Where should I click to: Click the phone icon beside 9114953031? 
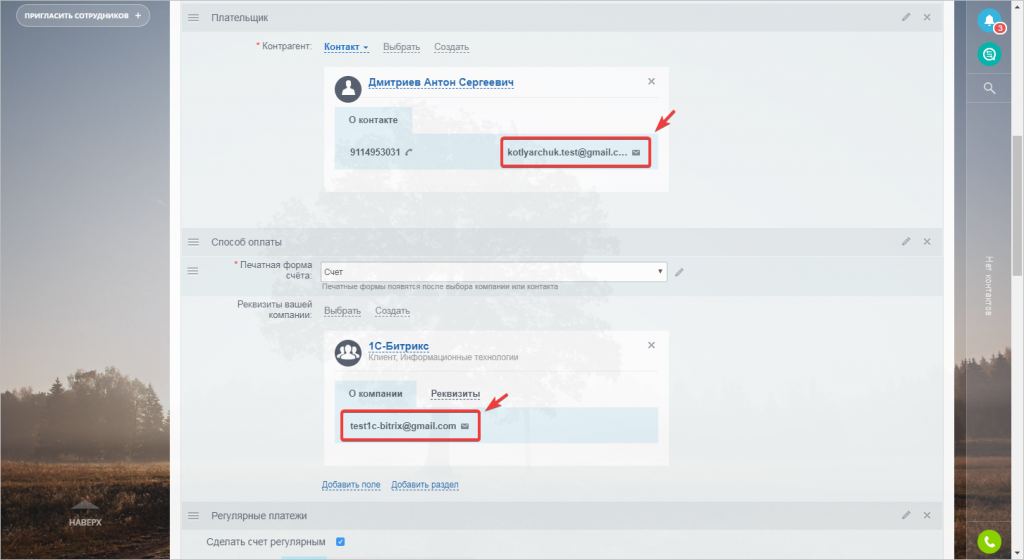click(409, 152)
